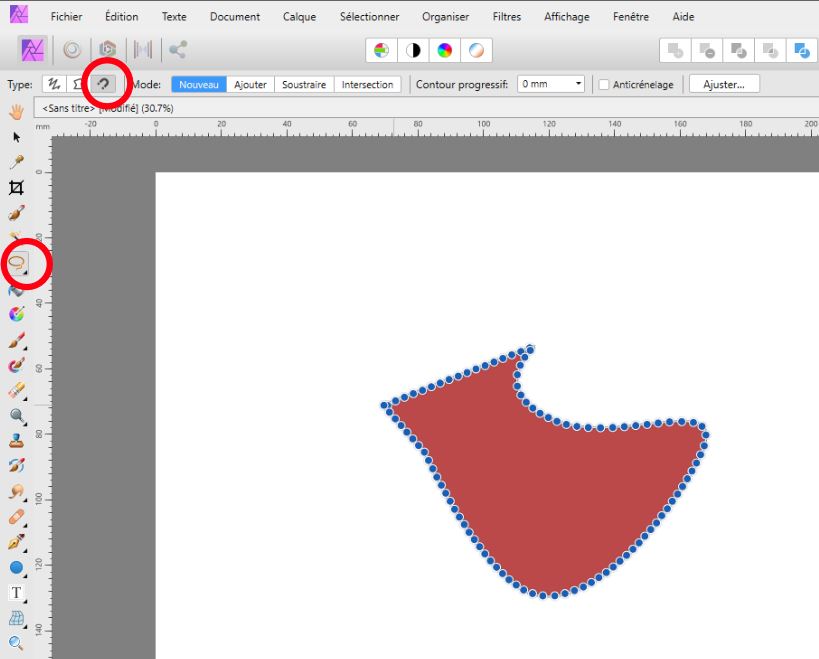Click the Divide boolean operation icon
Image resolution: width=819 pixels, height=659 pixels.
[802, 51]
